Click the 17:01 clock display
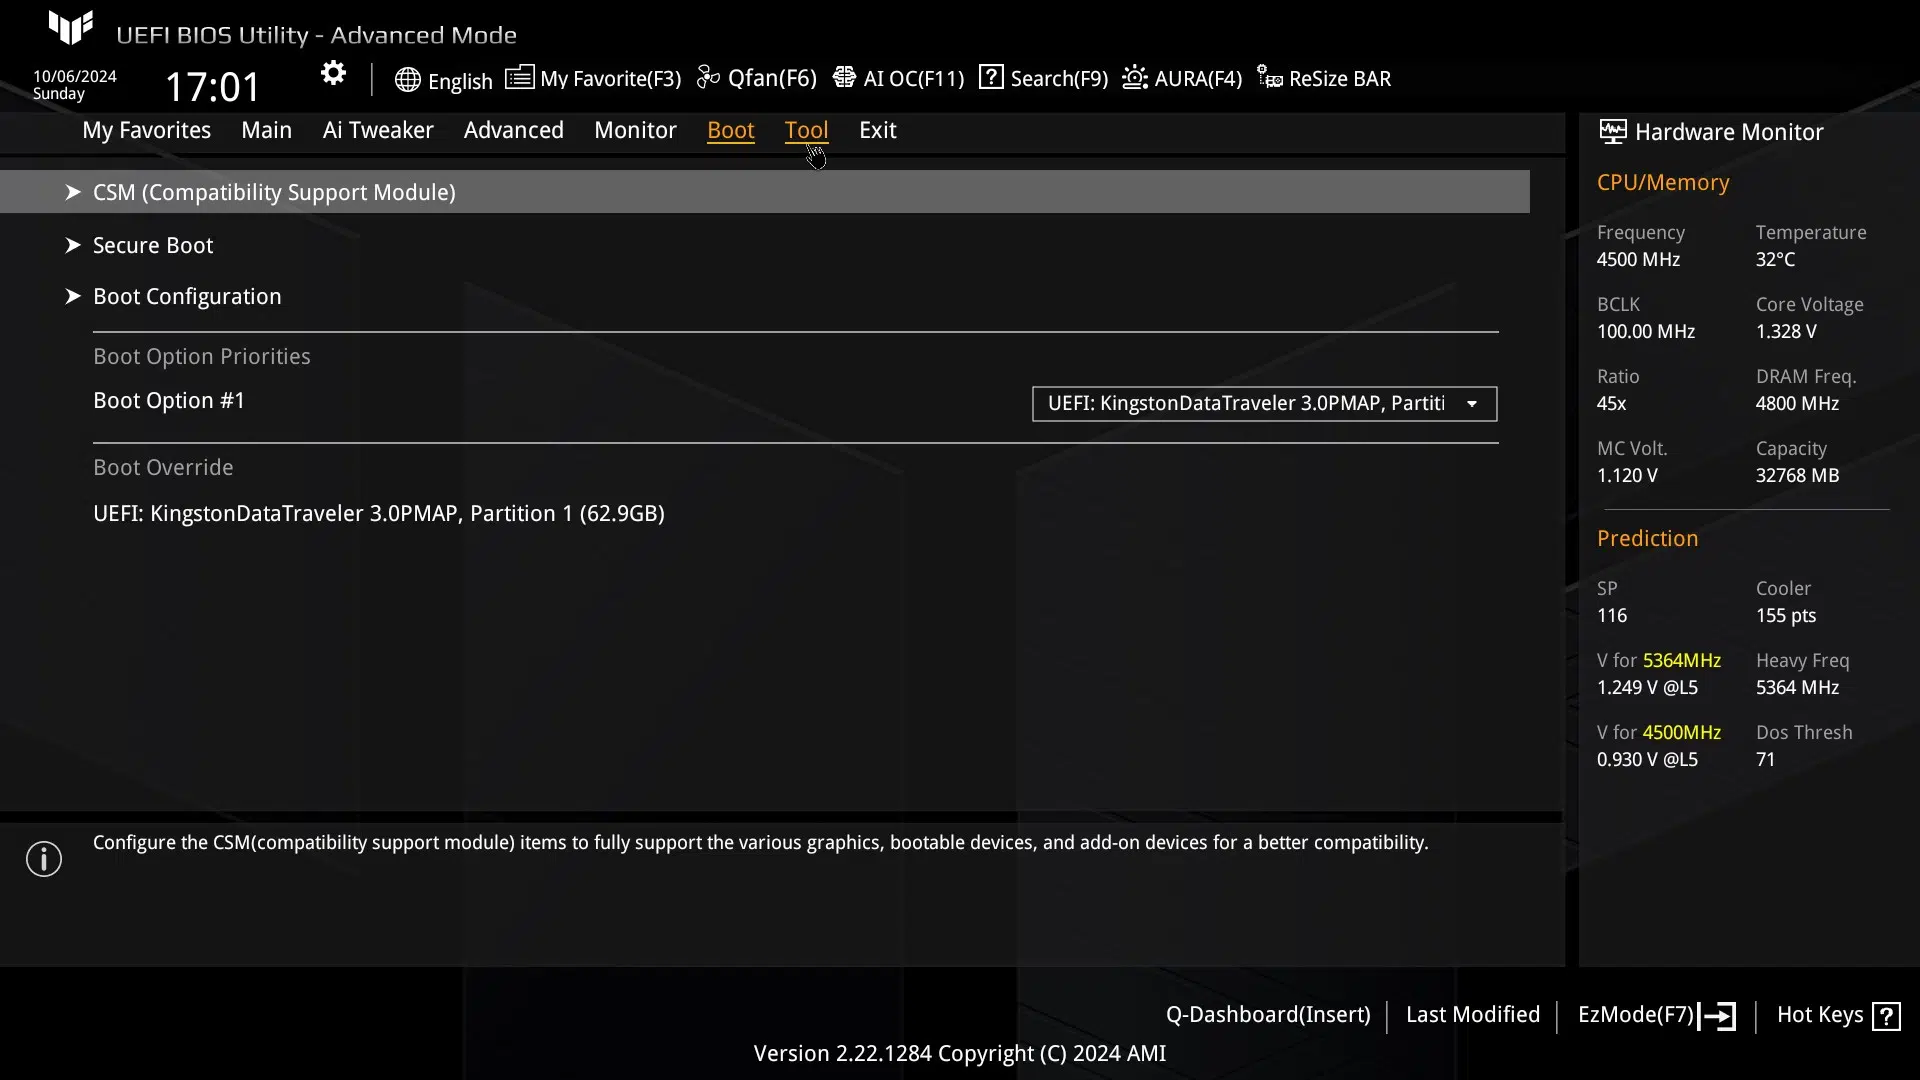Viewport: 1920px width, 1080px height. 212,87
